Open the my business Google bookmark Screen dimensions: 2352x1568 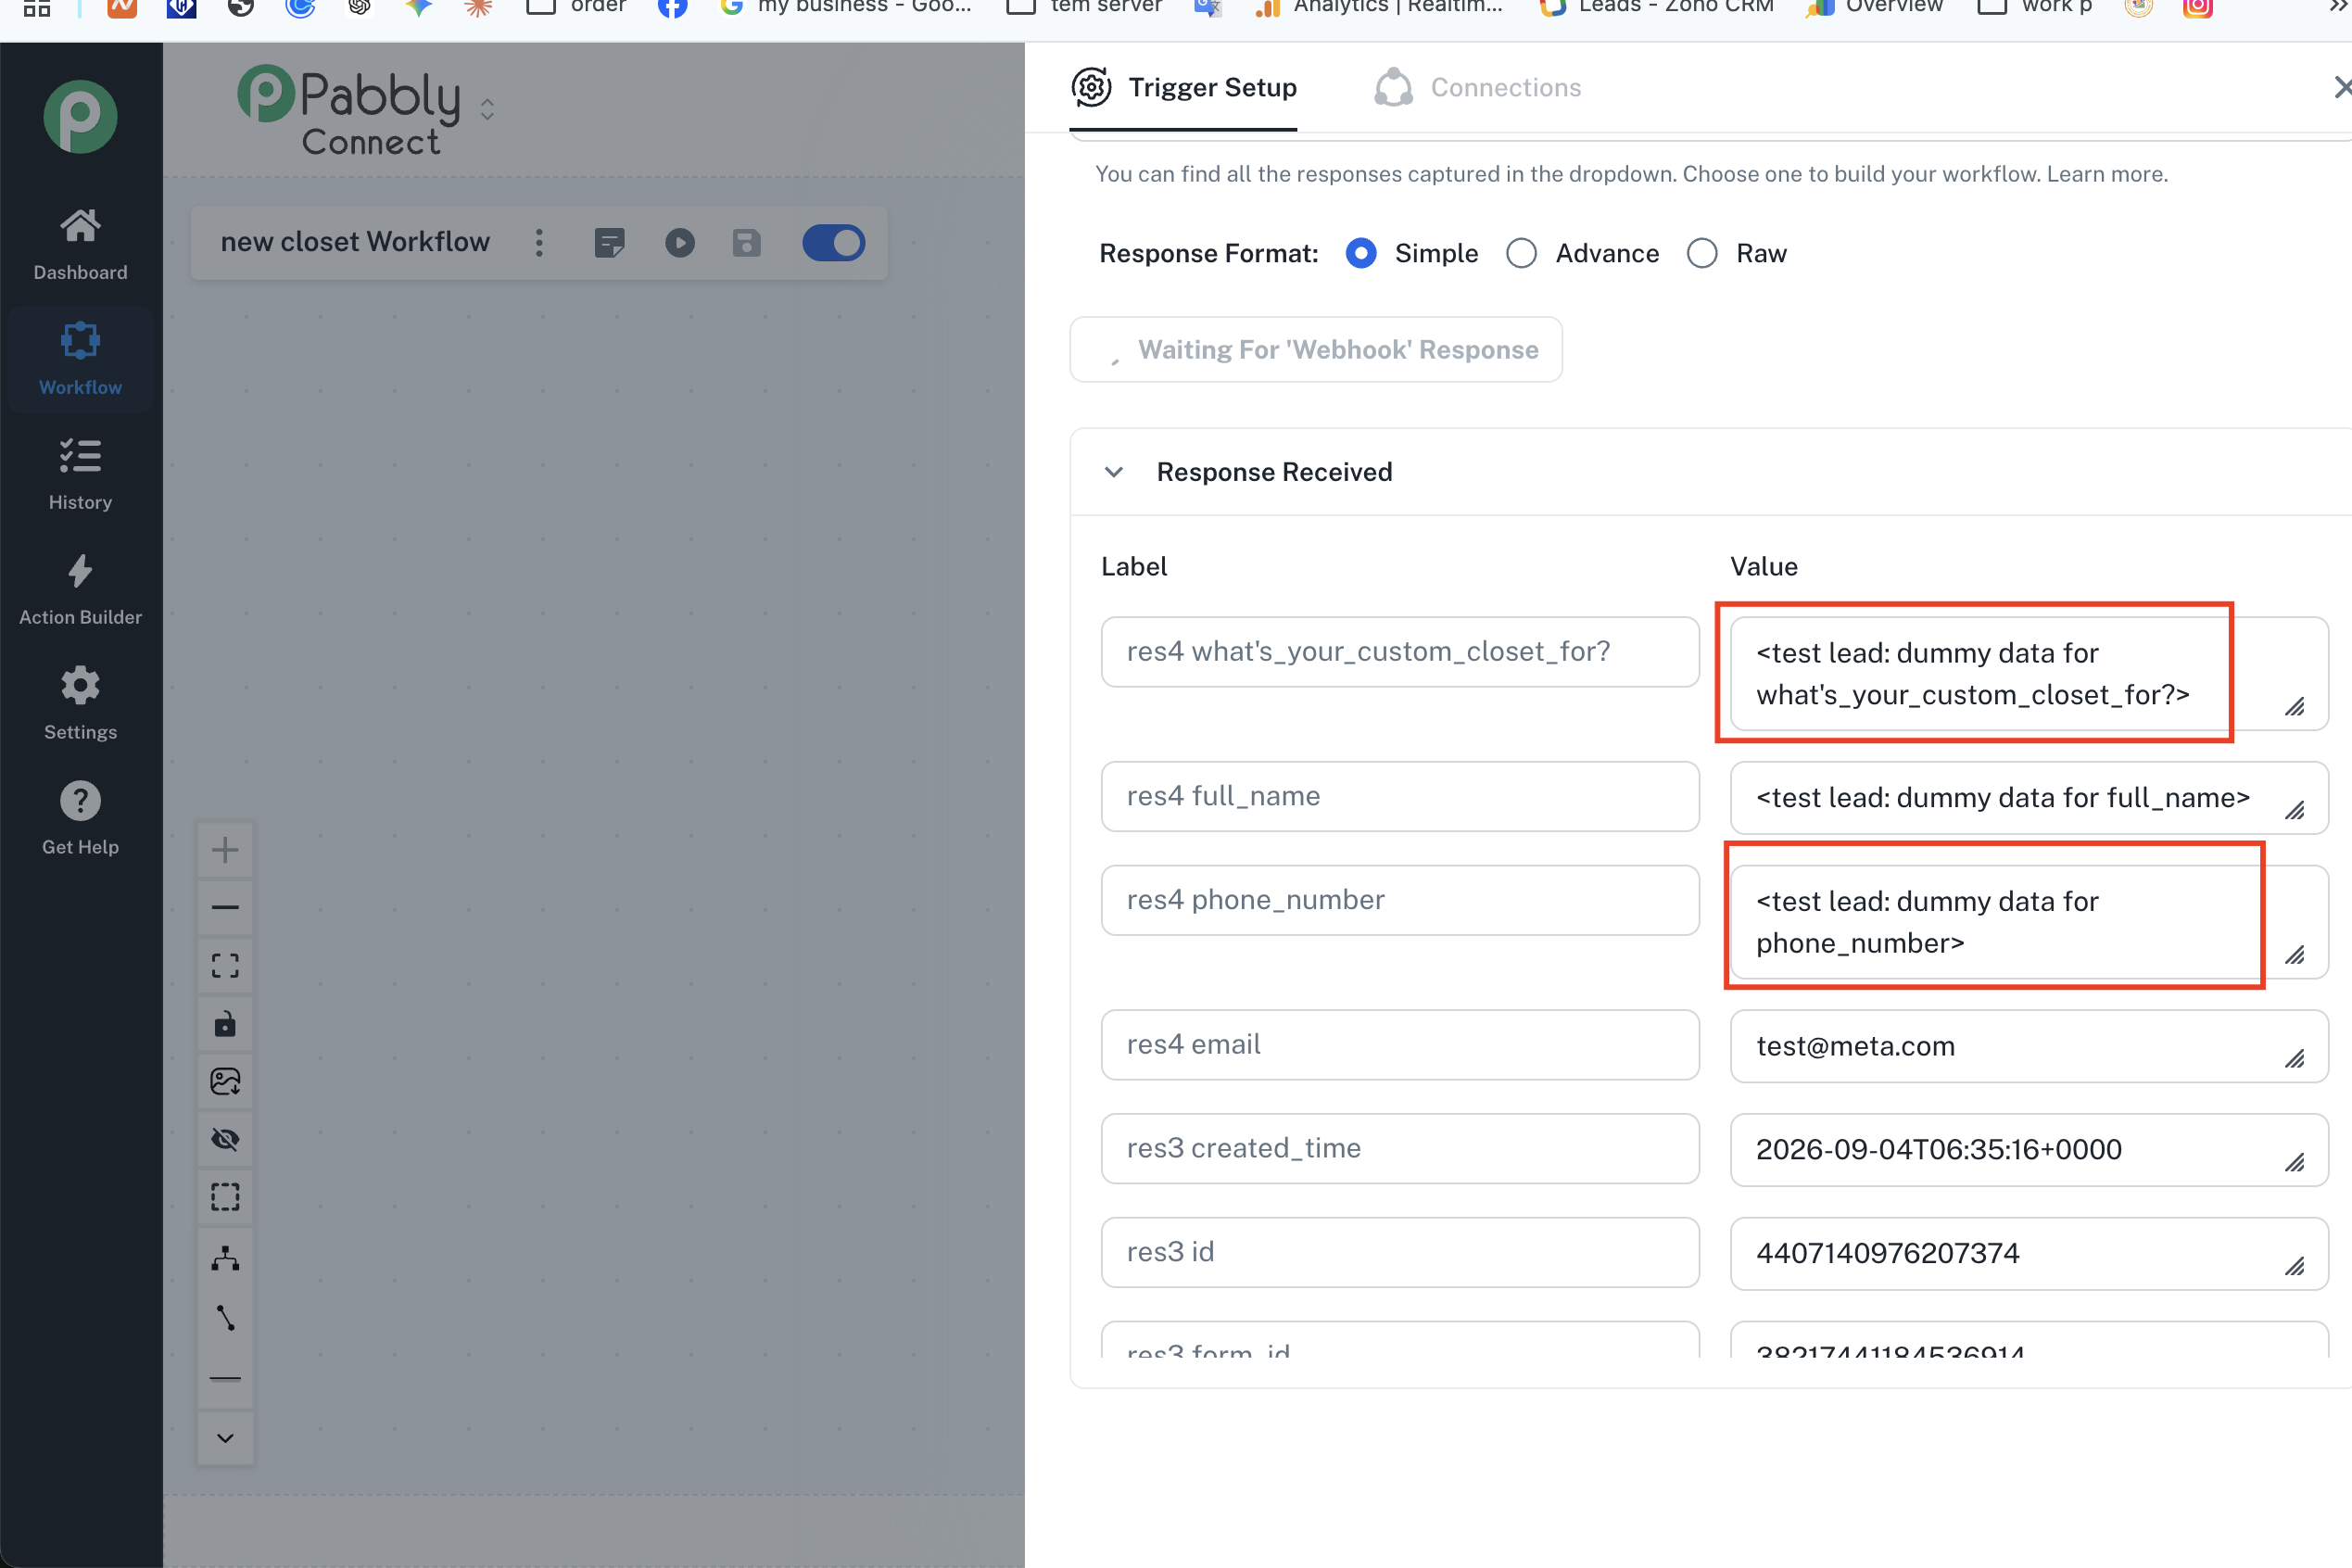[846, 8]
